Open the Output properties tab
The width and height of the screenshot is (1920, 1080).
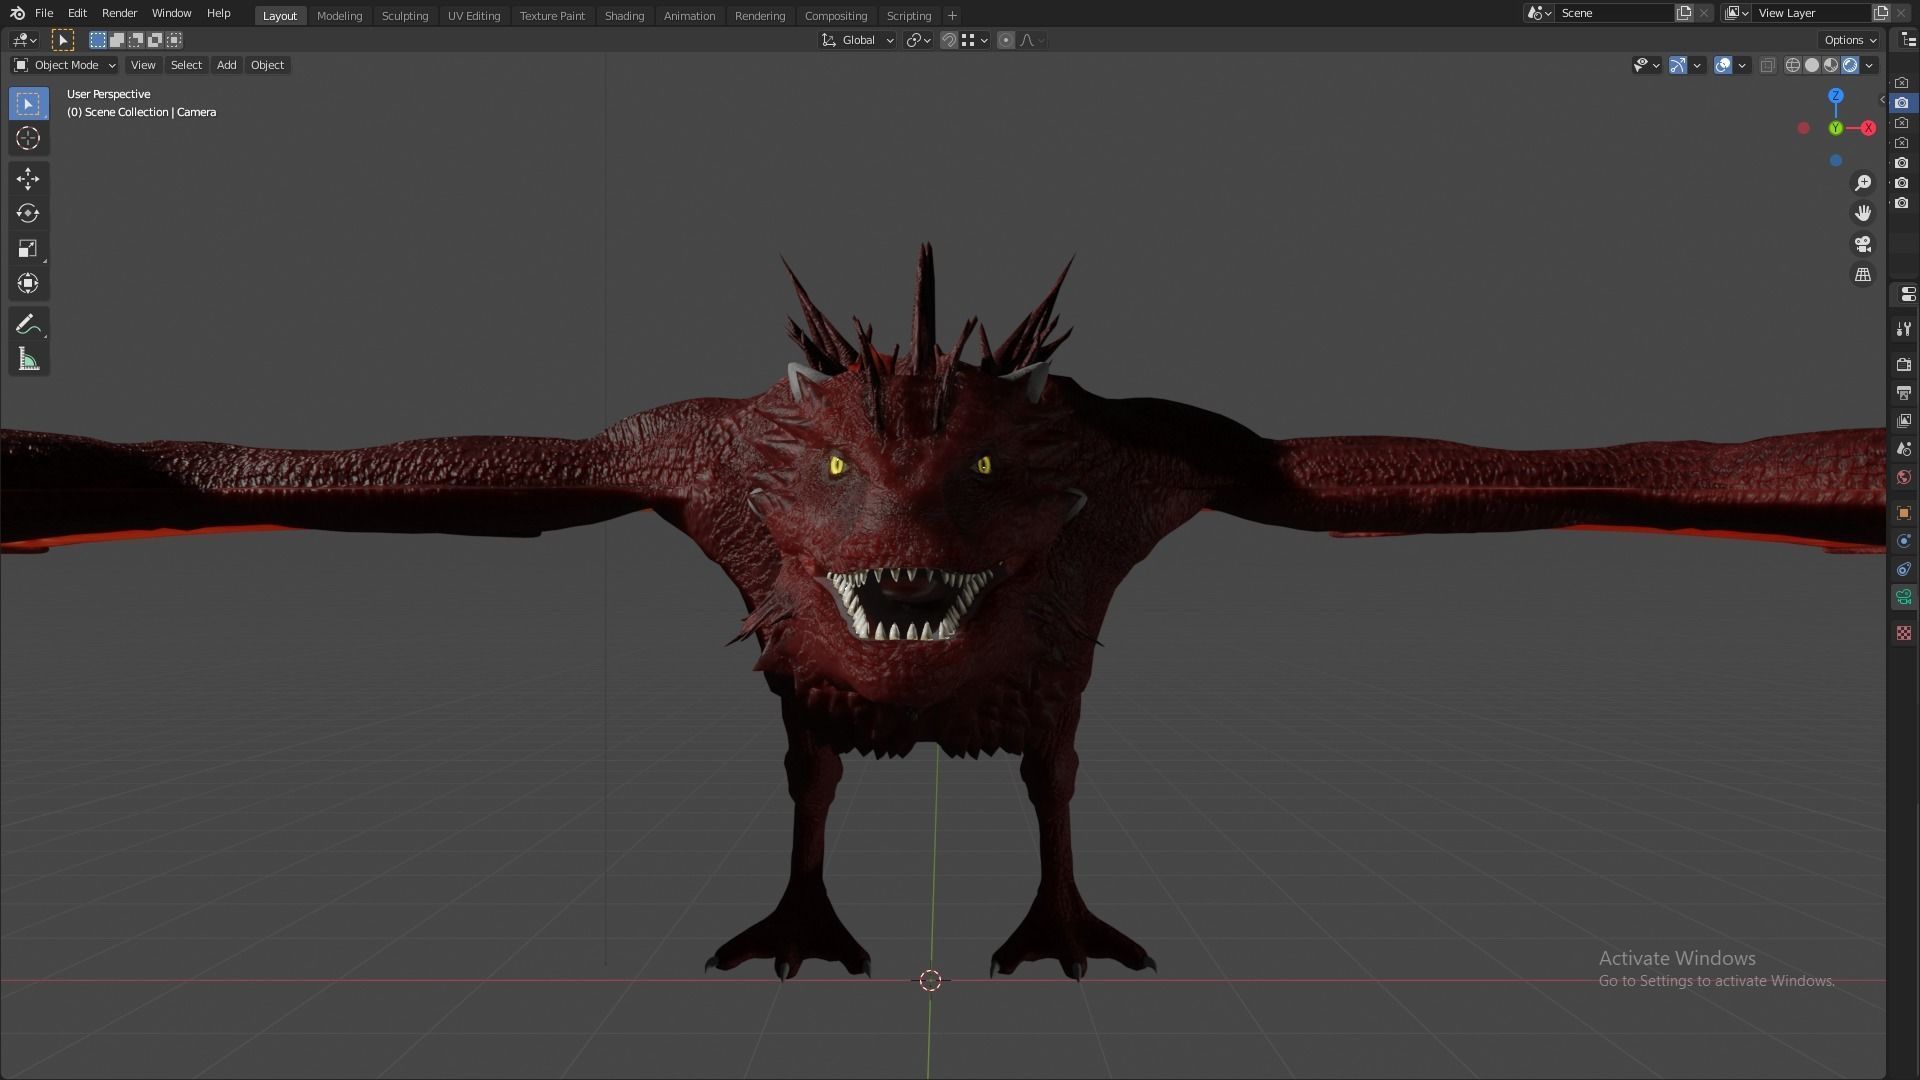(x=1904, y=393)
